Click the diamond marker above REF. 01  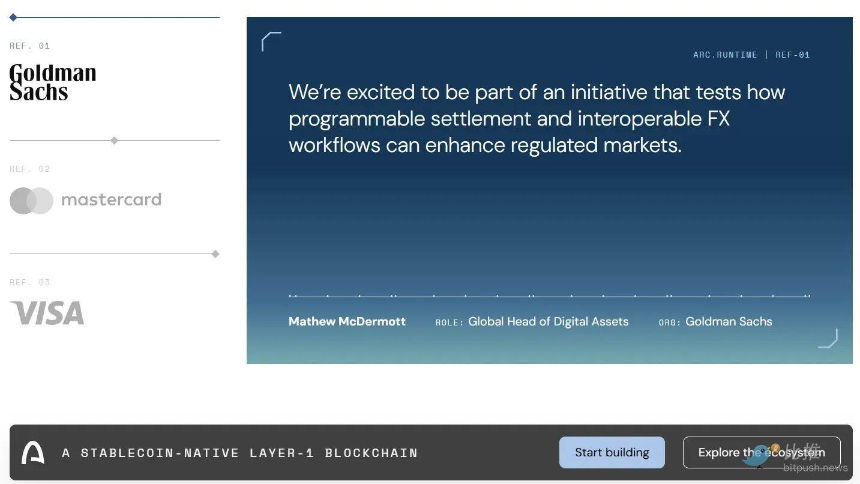pyautogui.click(x=13, y=18)
